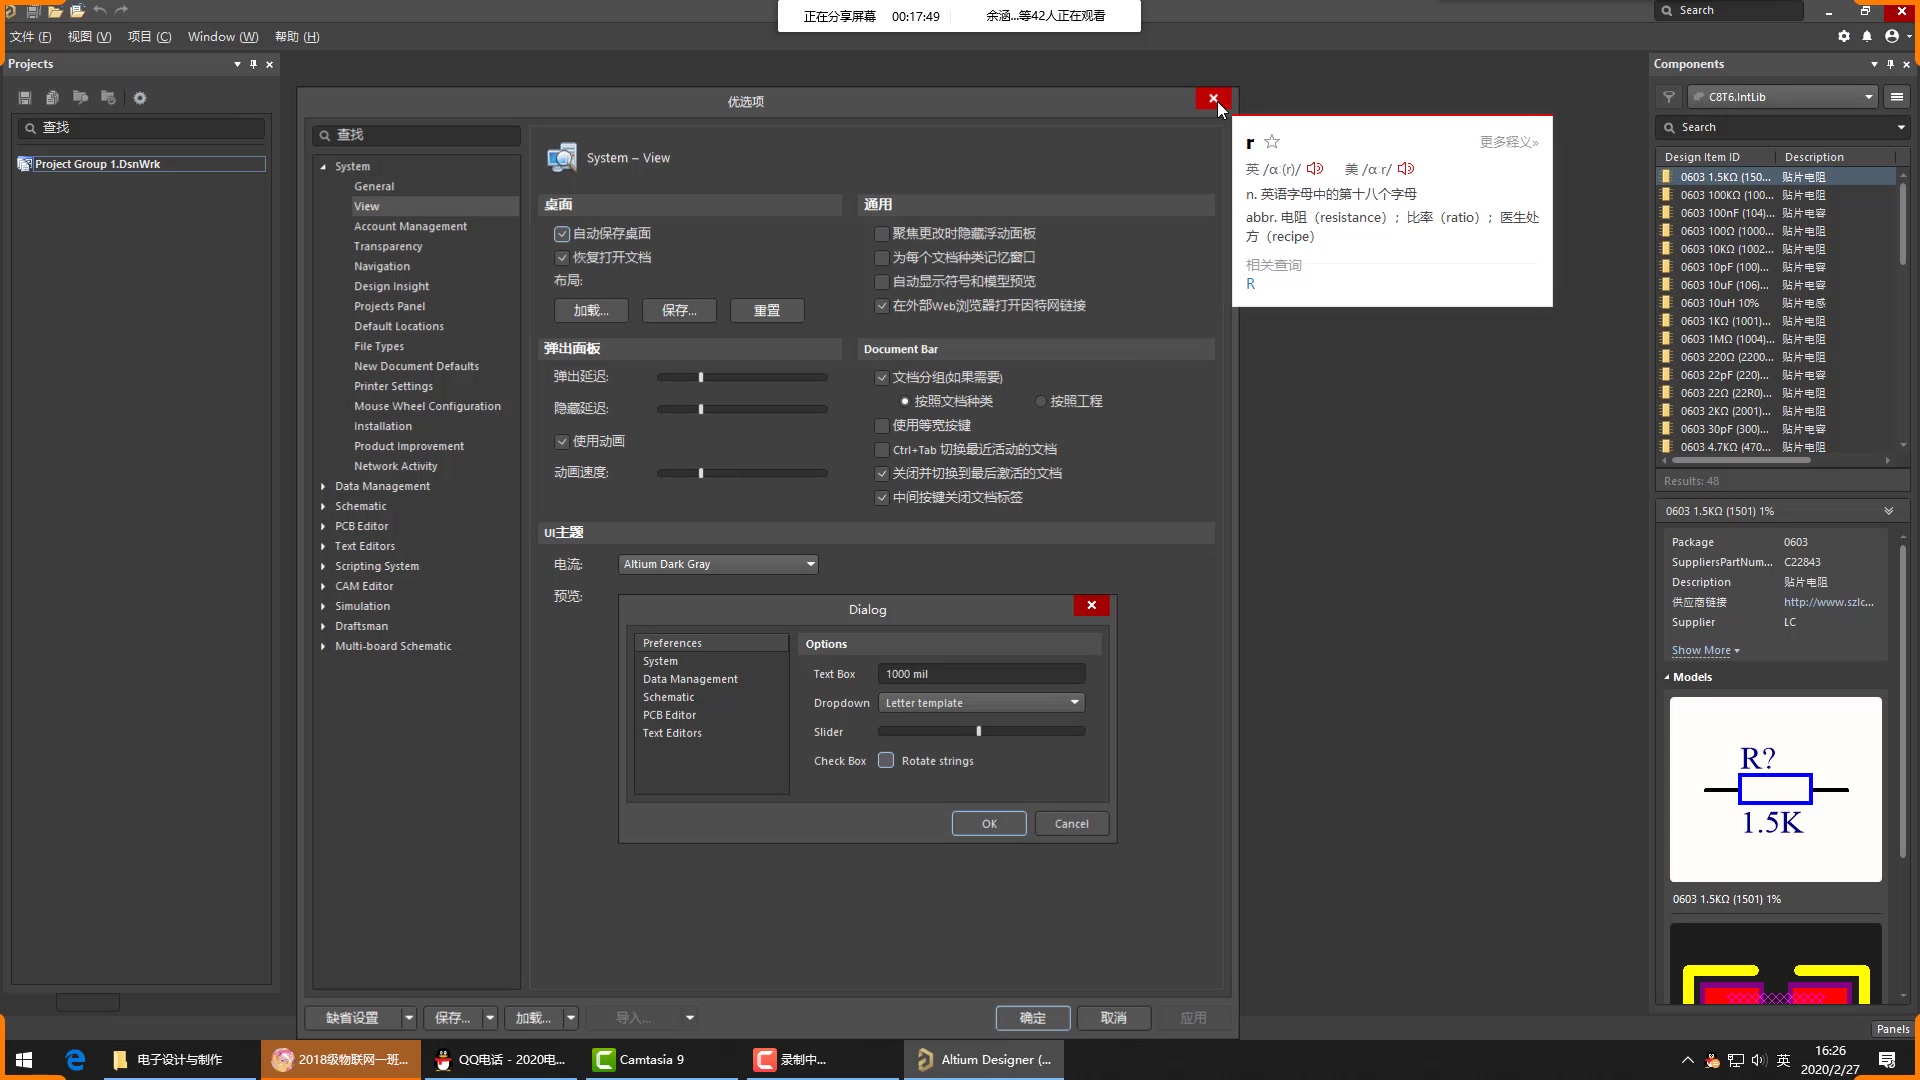1920x1080 pixels.
Task: Open the 电选 theme dropdown in UI主题
Action: (810, 563)
